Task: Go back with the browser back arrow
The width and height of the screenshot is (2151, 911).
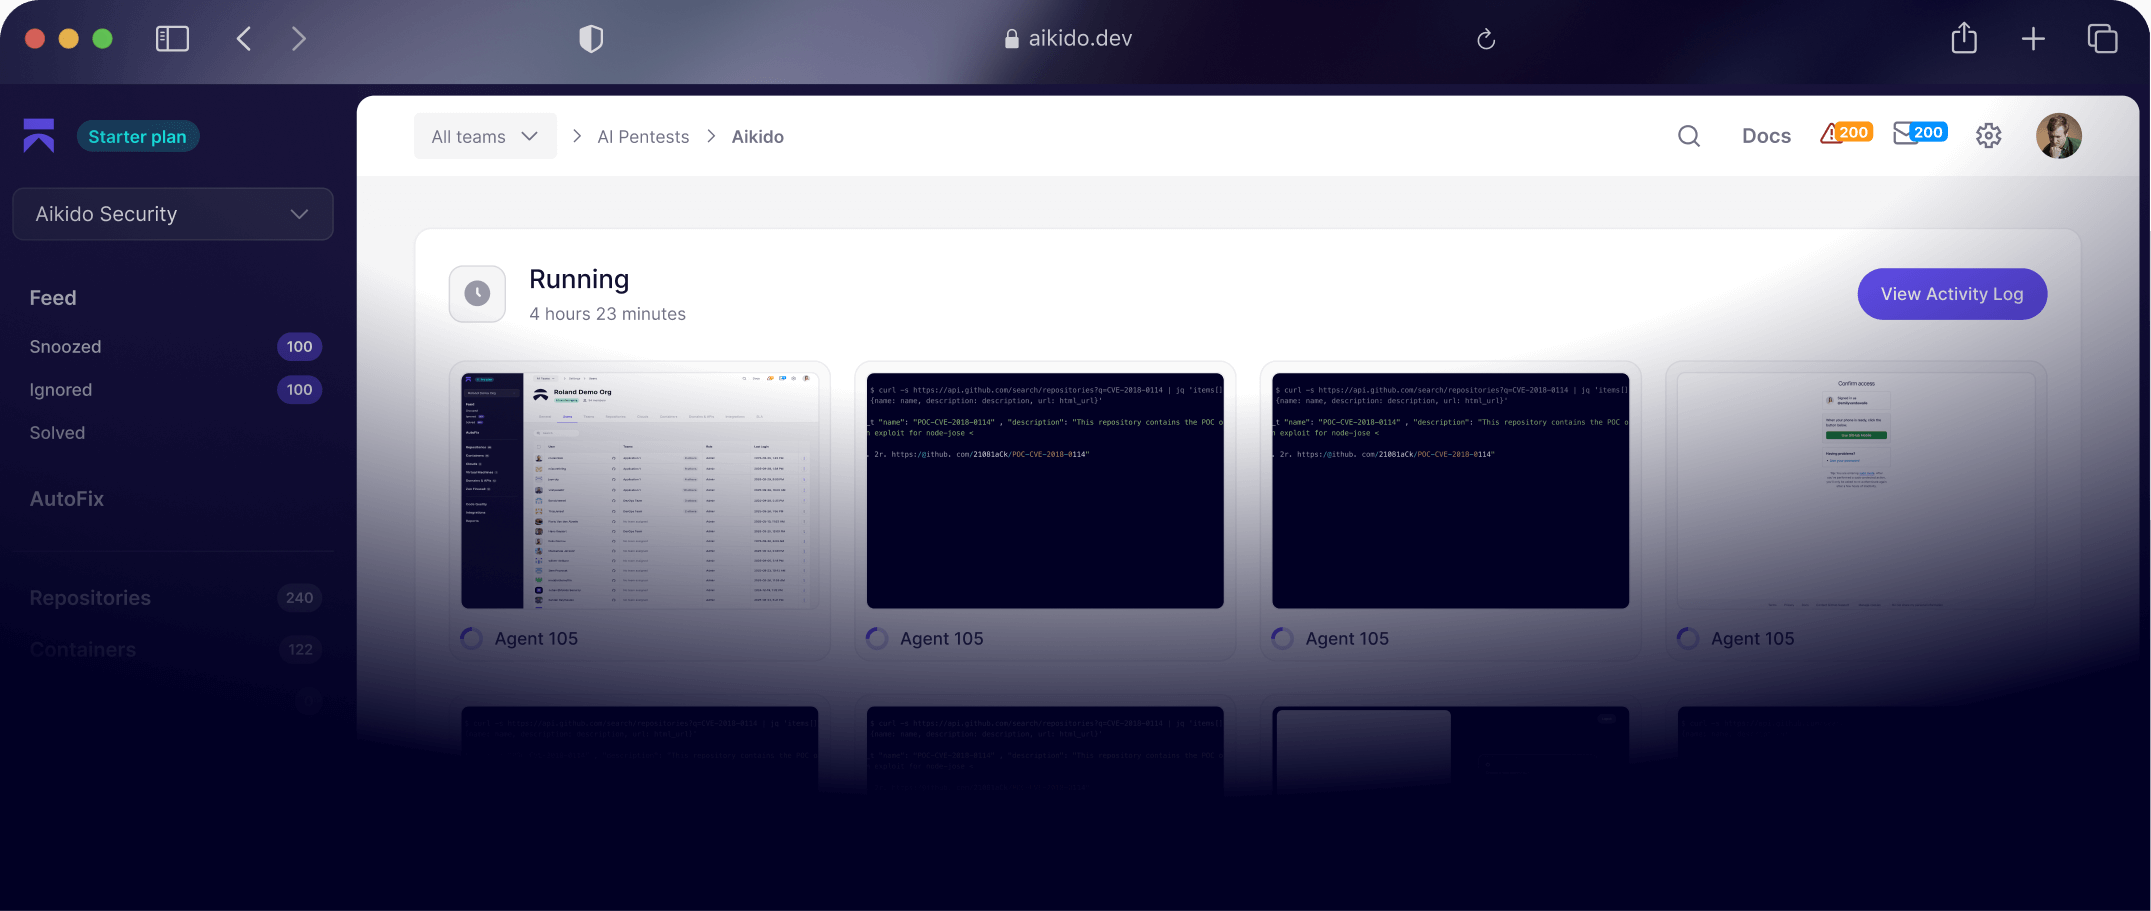Action: (x=244, y=39)
